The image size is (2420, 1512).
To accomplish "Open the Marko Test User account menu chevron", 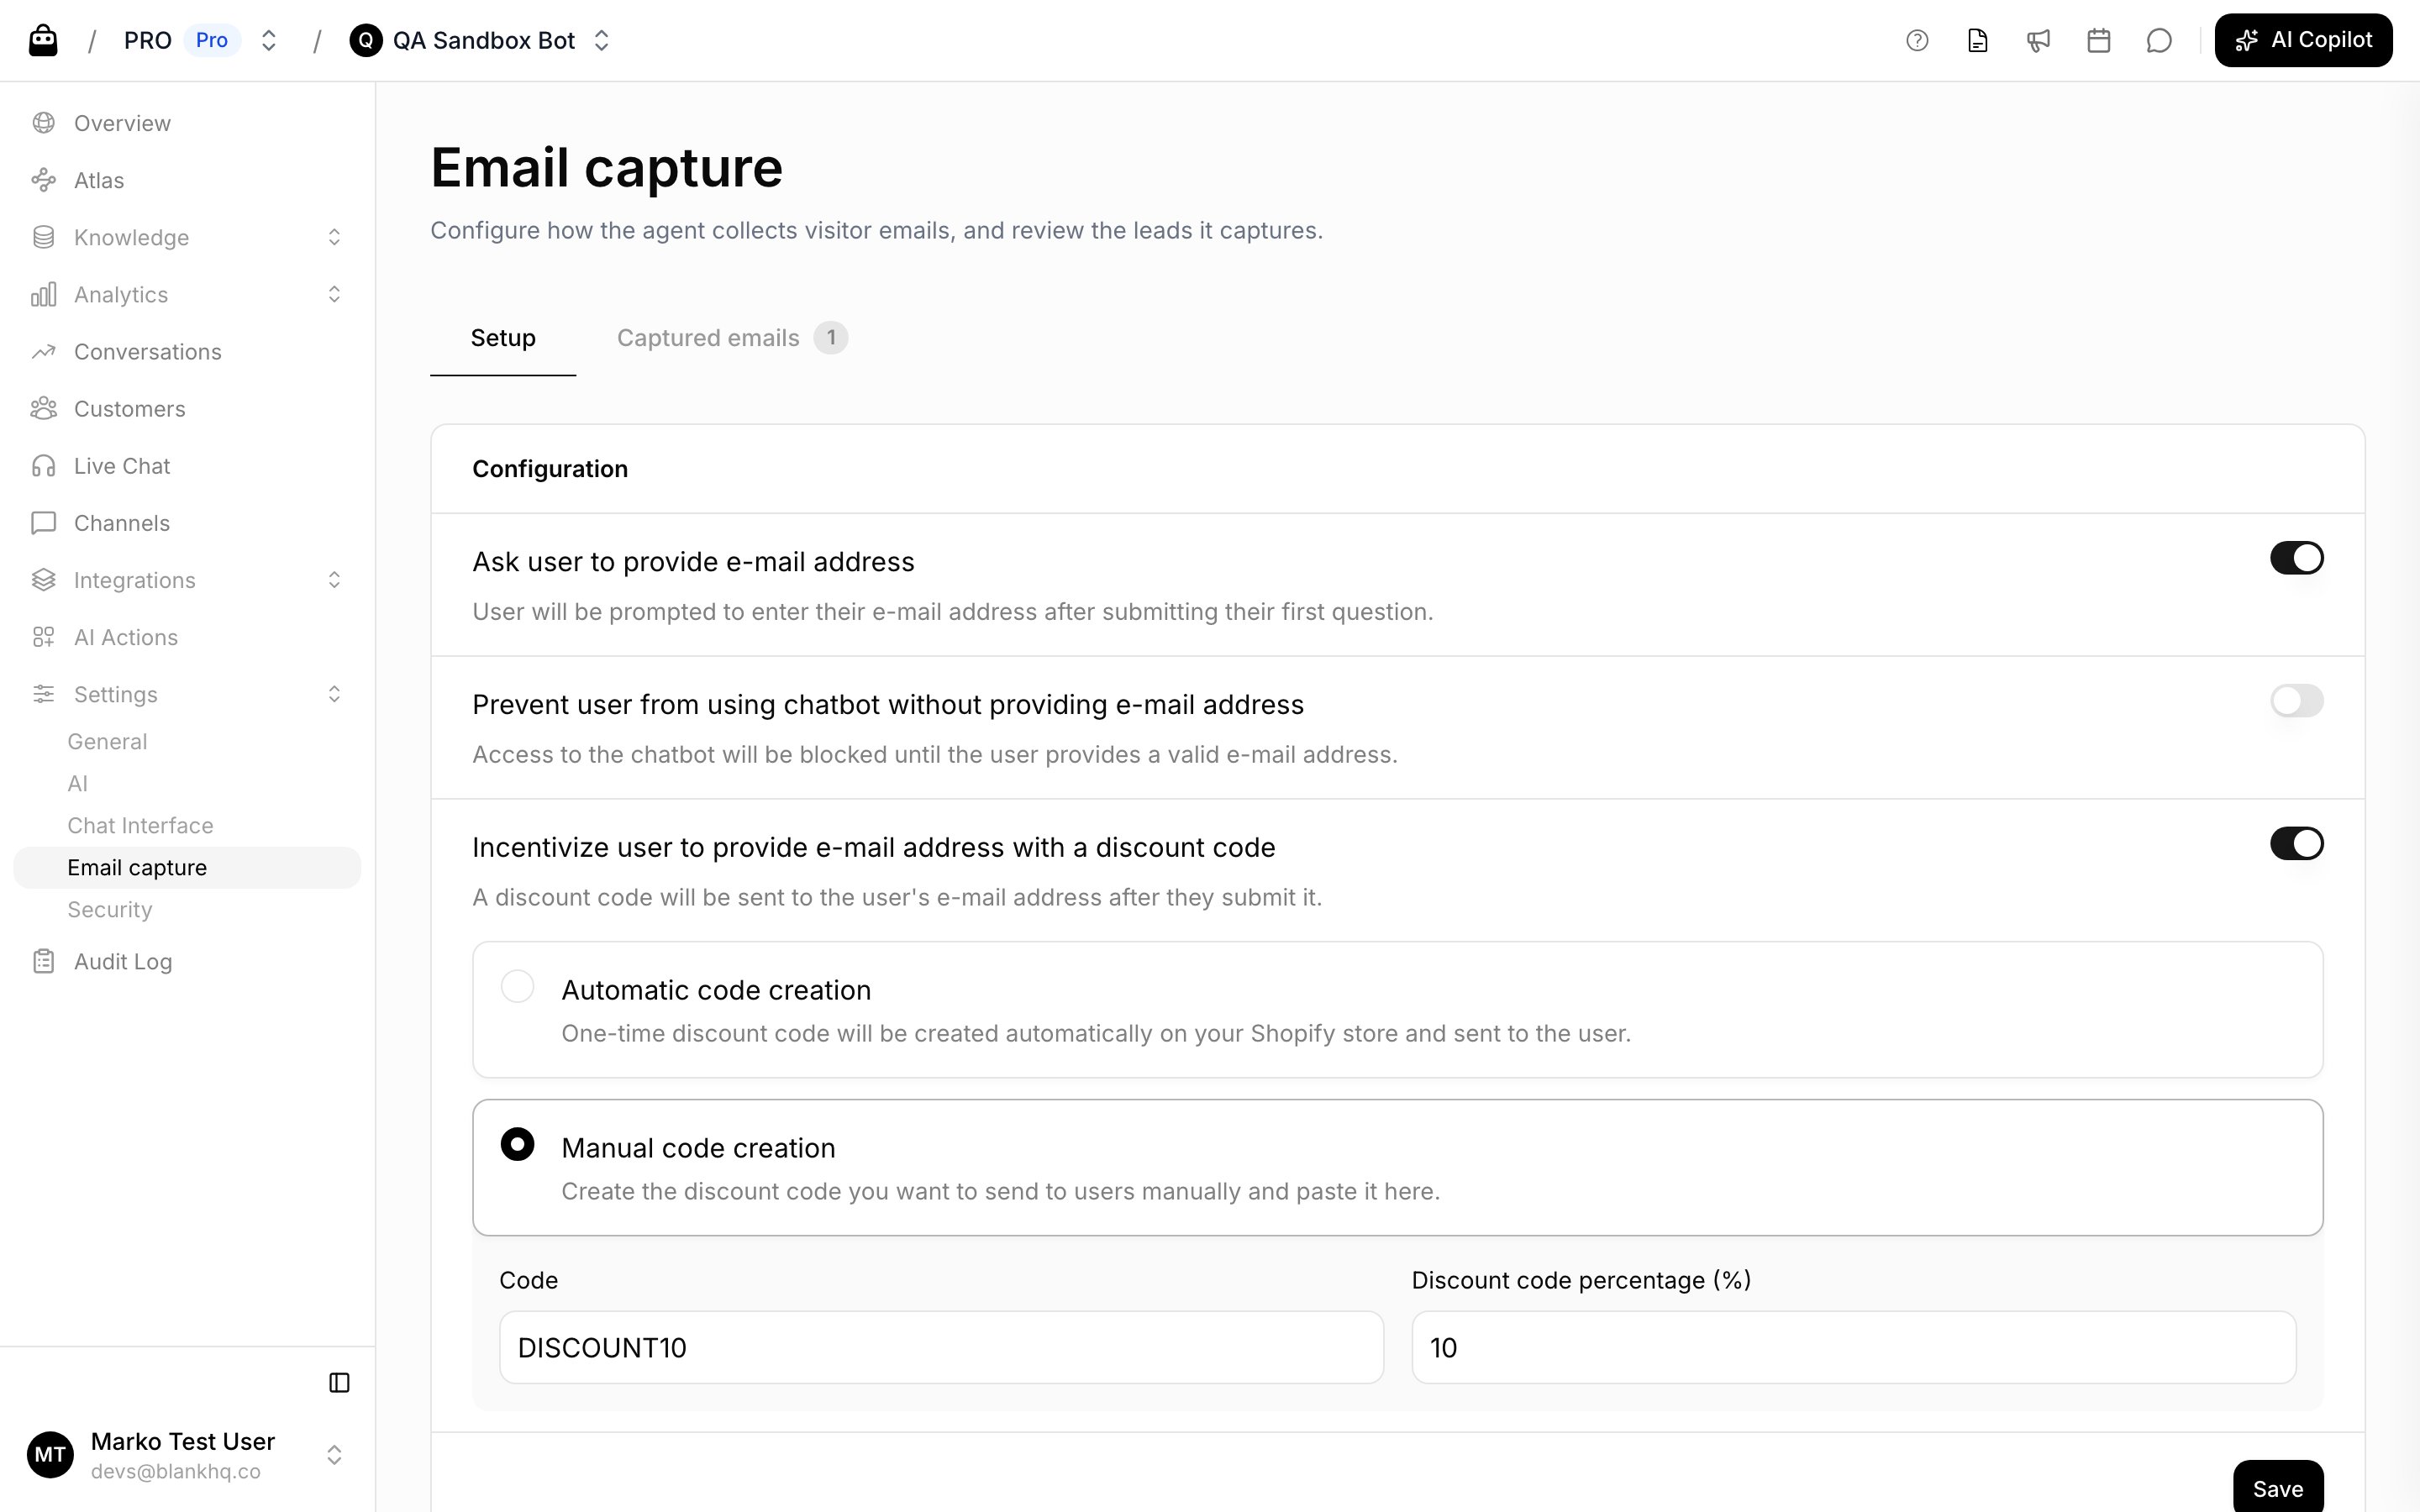I will [x=334, y=1455].
